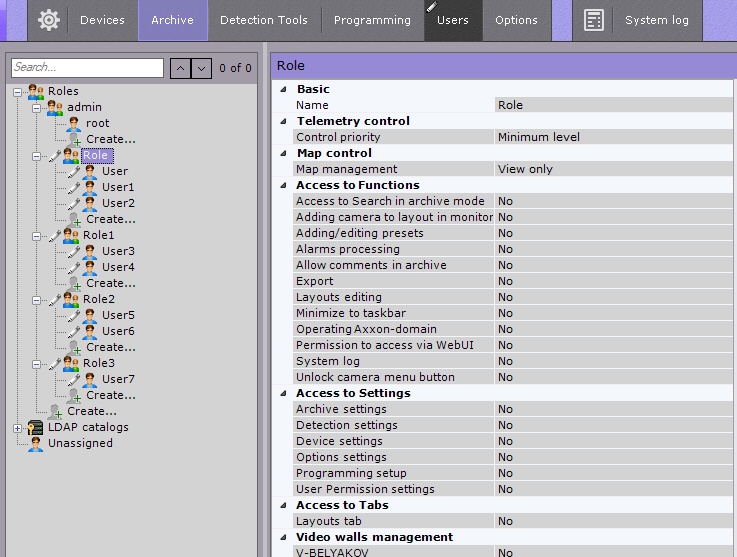The width and height of the screenshot is (737, 557).
Task: Click the settings gear icon in top bar
Action: click(x=48, y=20)
